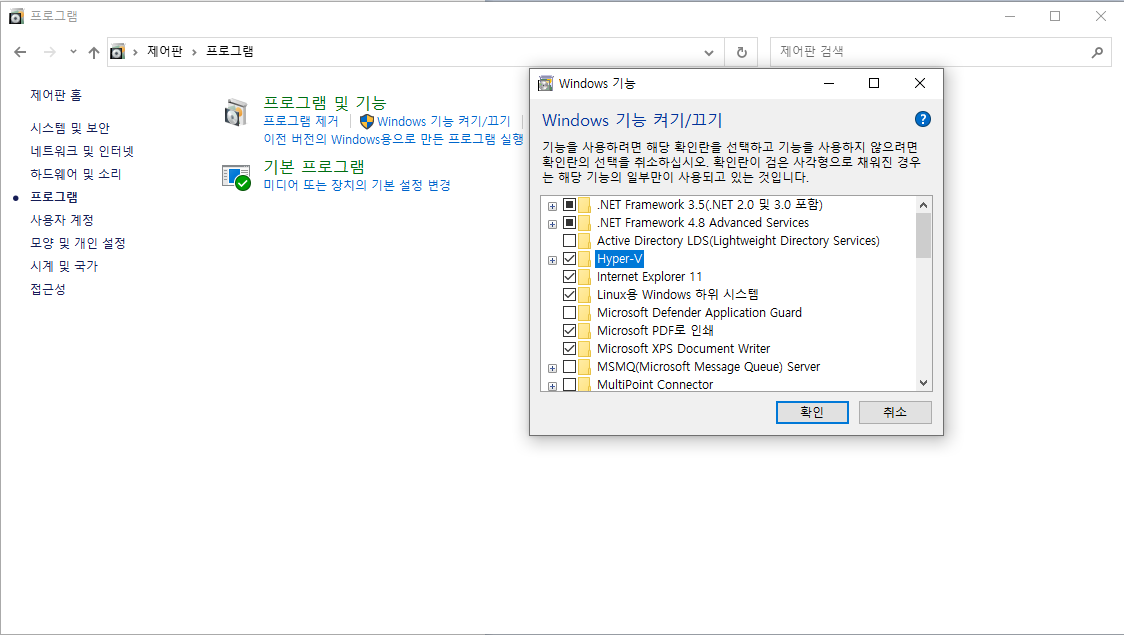Open 시스템 및 보안 category
This screenshot has height=635, width=1124.
point(70,128)
